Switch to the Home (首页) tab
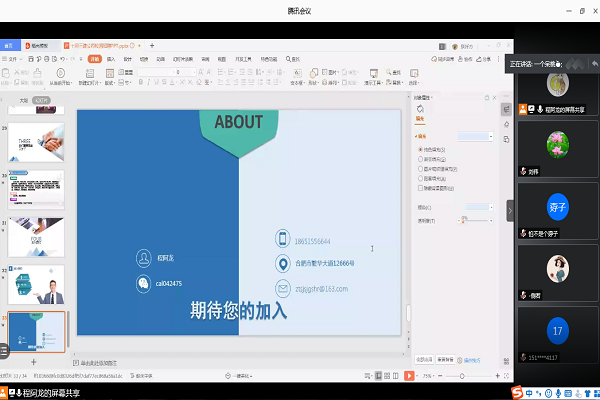The image size is (600, 400). [x=9, y=46]
